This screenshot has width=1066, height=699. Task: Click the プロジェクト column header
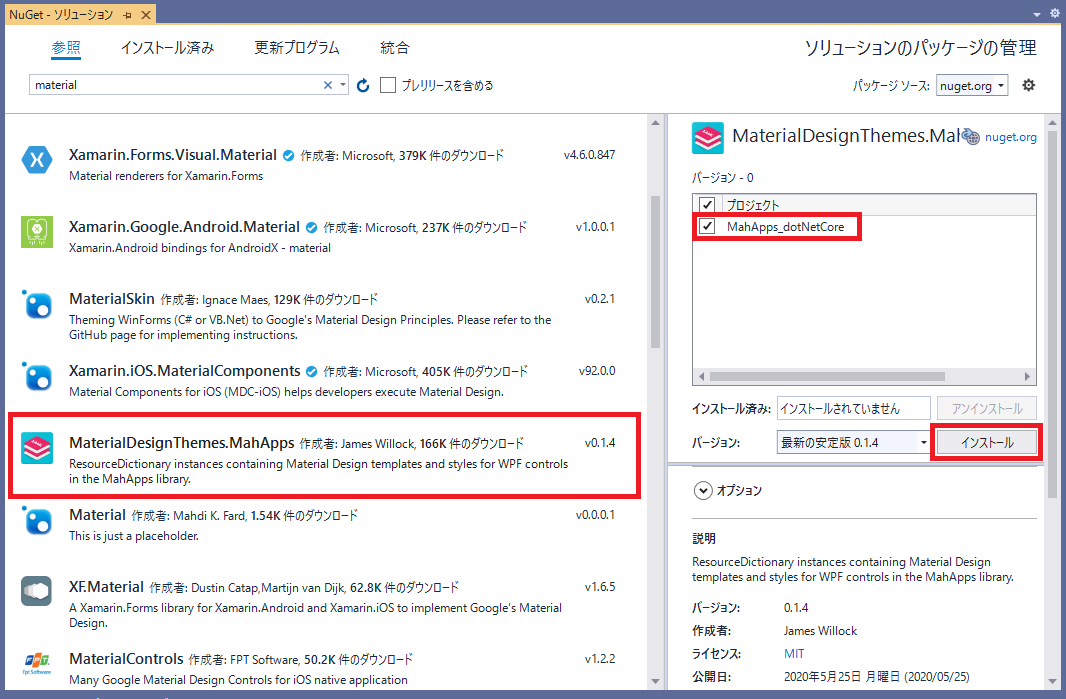click(x=753, y=205)
